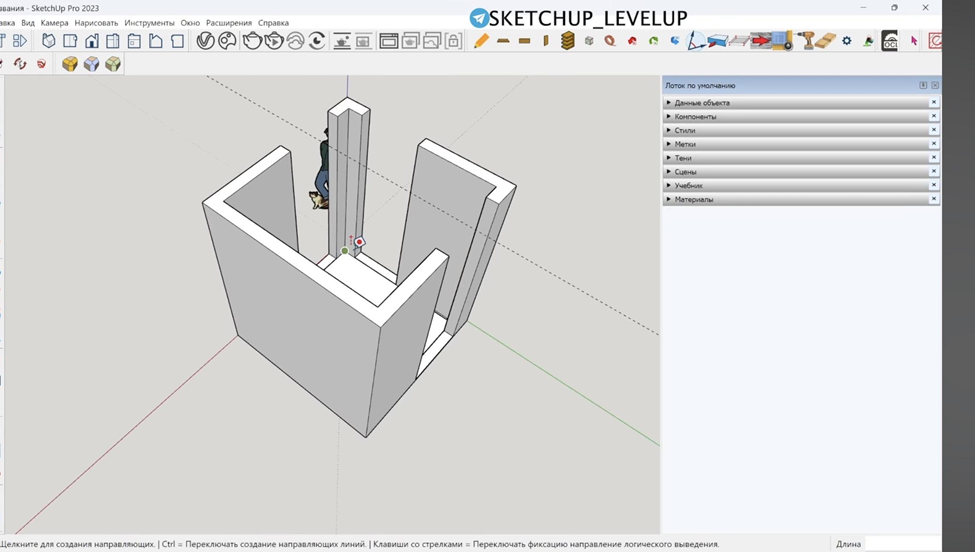Image resolution: width=975 pixels, height=552 pixels.
Task: Click the panel cart icon
Action: (782, 41)
